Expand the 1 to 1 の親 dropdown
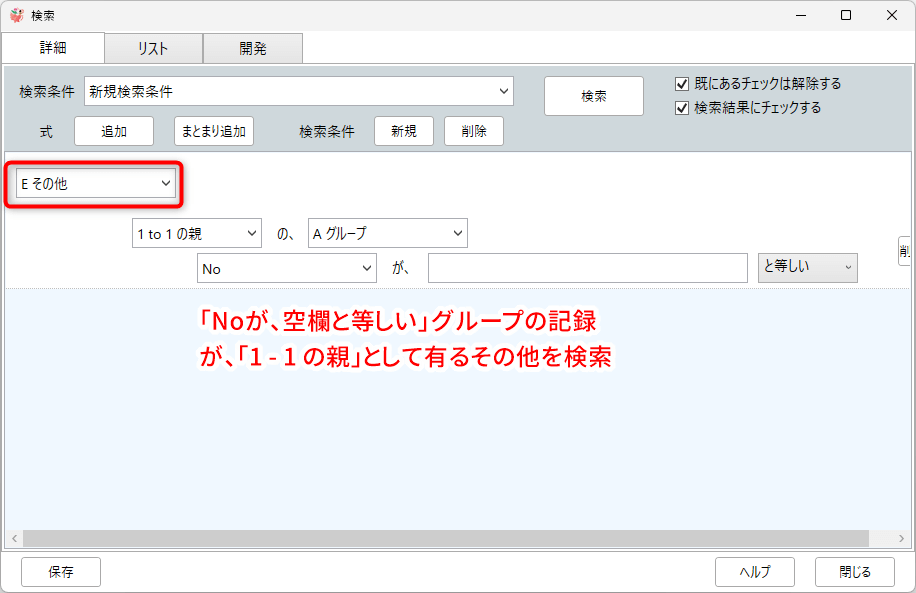Image resolution: width=916 pixels, height=593 pixels. coord(197,234)
